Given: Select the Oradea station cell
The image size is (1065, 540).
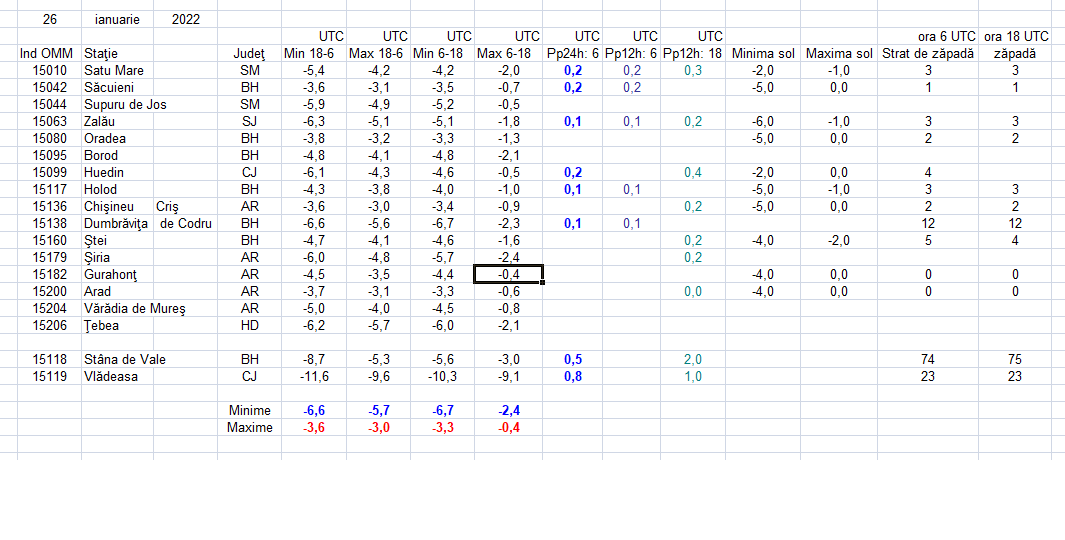Looking at the screenshot, I should click(117, 139).
